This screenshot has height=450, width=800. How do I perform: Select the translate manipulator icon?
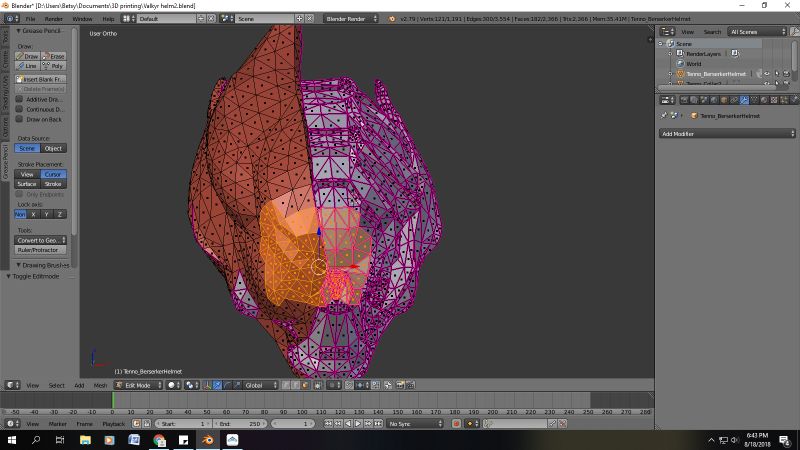pos(217,385)
